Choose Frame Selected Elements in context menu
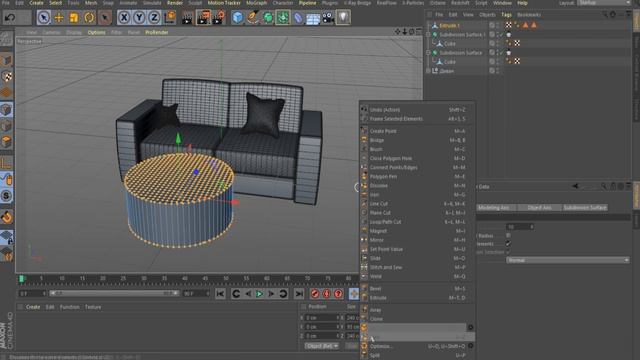The width and height of the screenshot is (640, 360). pyautogui.click(x=396, y=119)
